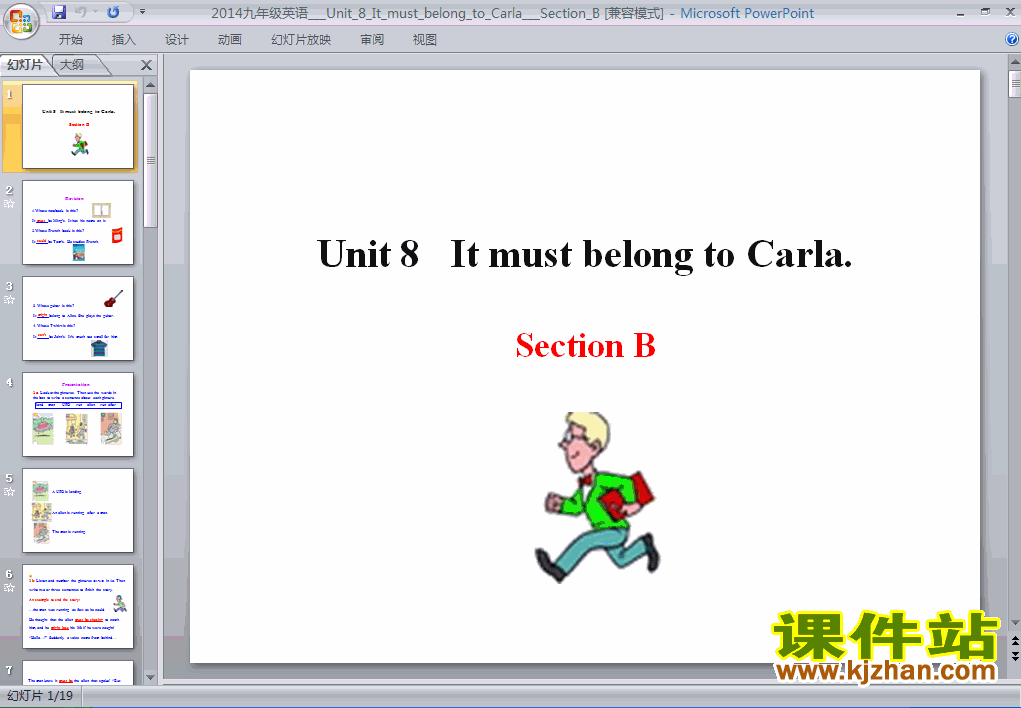Click thumbnail pane scroll down arrow
The width and height of the screenshot is (1021, 708).
pos(150,677)
